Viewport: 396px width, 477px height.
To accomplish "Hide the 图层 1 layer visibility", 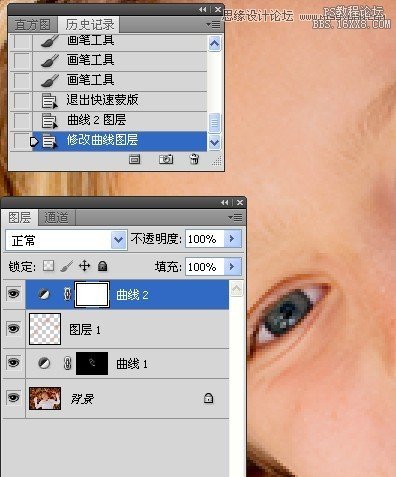I will coord(13,329).
